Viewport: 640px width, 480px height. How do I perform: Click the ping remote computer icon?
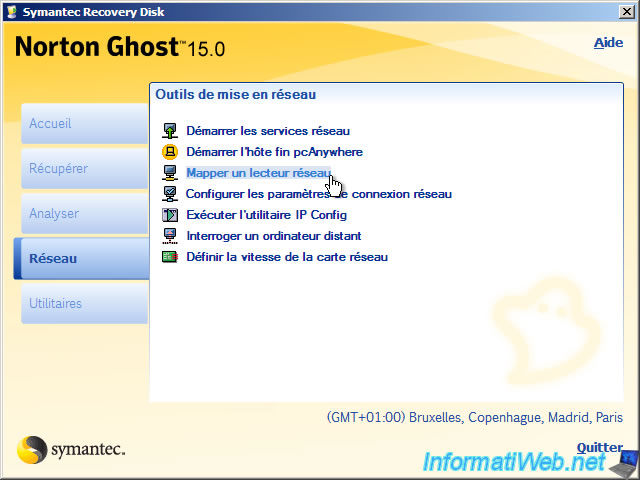170,236
